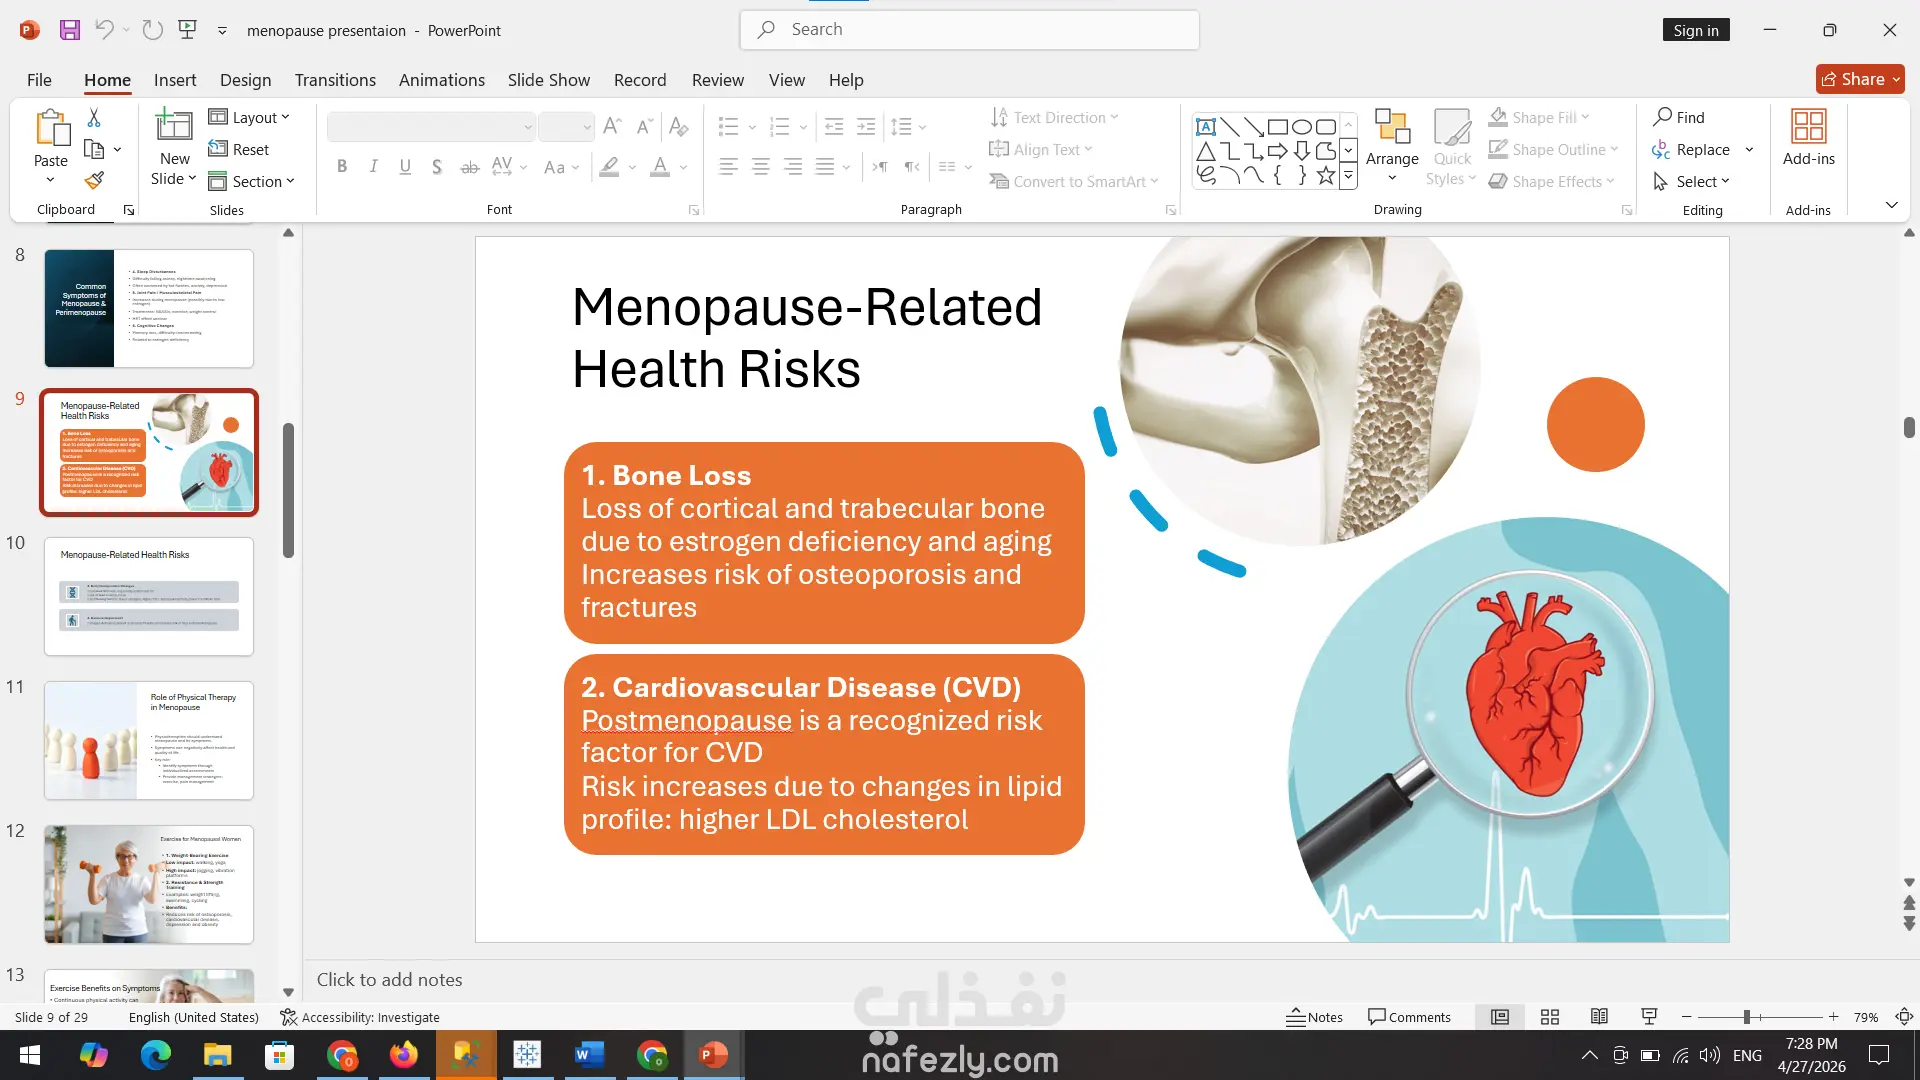This screenshot has width=1920, height=1080.
Task: Open Arrange options
Action: coord(1392,146)
